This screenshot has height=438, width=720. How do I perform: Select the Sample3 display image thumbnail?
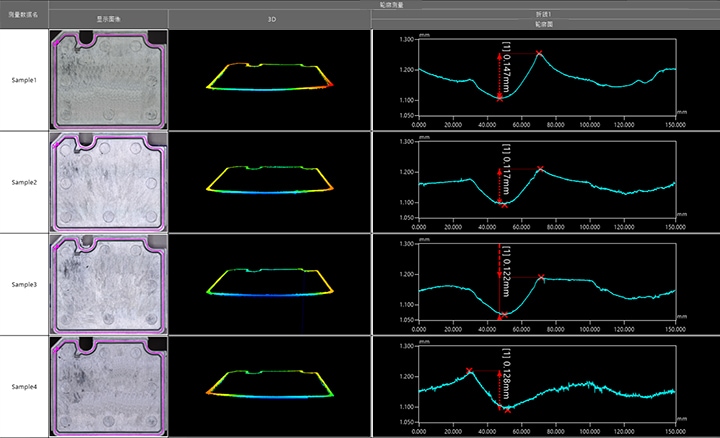tap(108, 284)
